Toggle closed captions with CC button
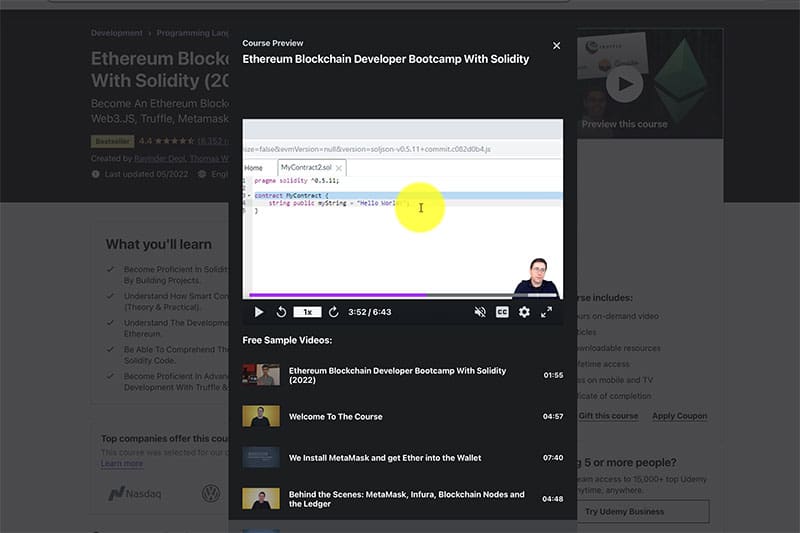The width and height of the screenshot is (800, 533). (x=502, y=312)
